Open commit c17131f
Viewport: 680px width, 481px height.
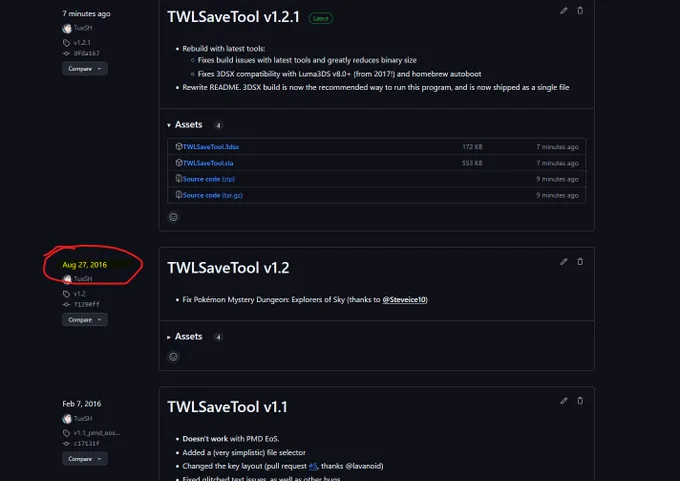pyautogui.click(x=86, y=444)
